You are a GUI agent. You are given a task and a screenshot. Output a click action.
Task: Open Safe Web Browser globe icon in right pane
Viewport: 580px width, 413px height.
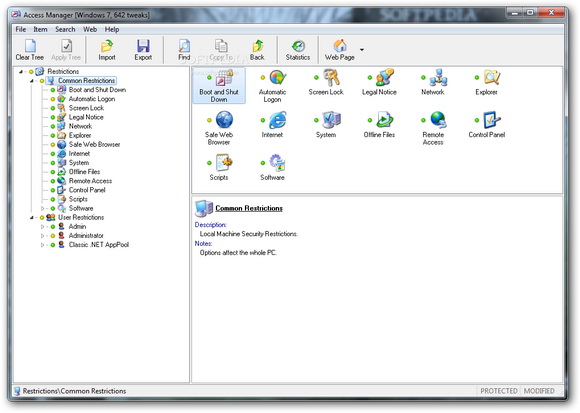[224, 120]
